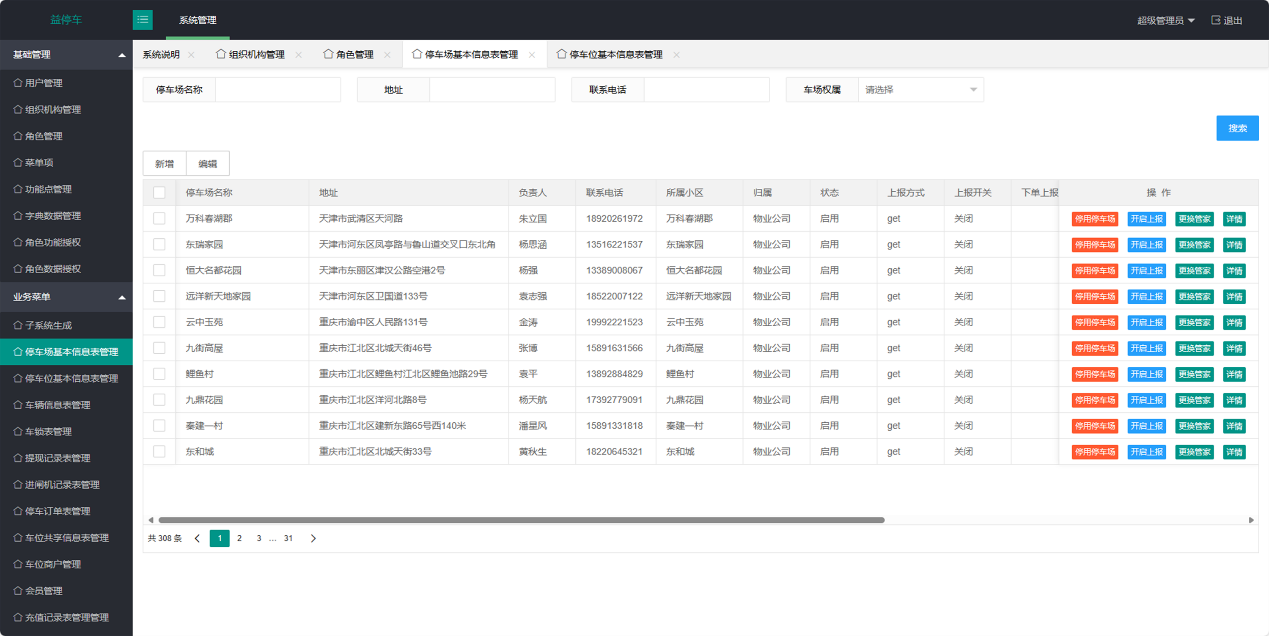Open 用户管理 in the sidebar
1269x636 pixels.
pos(43,83)
